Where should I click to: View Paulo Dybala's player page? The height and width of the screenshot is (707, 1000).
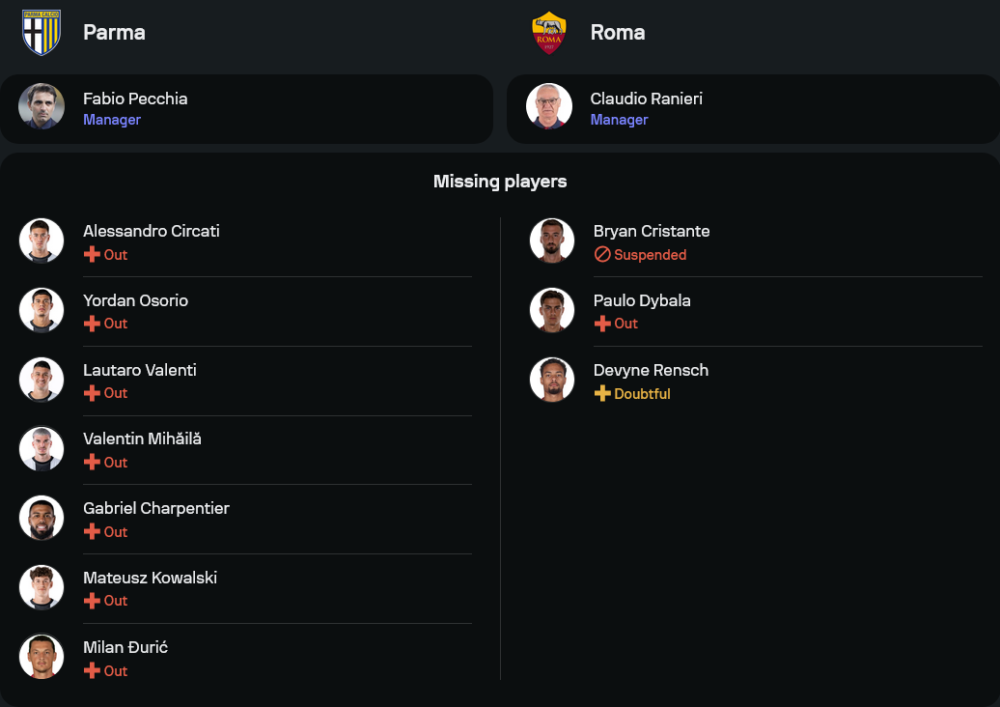(x=642, y=301)
